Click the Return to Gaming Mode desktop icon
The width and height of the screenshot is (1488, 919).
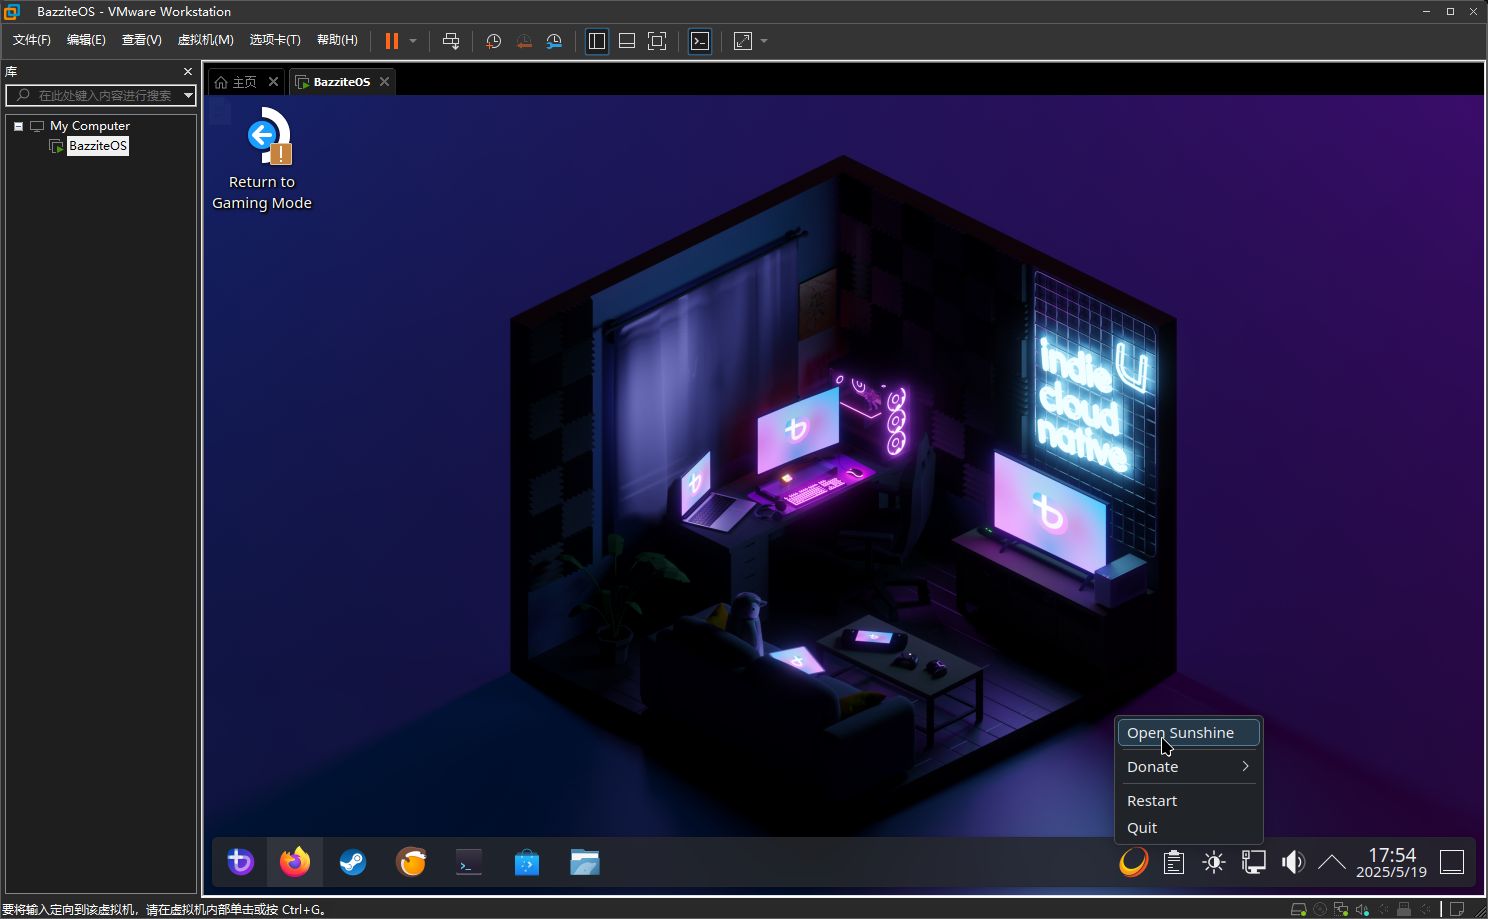point(262,160)
